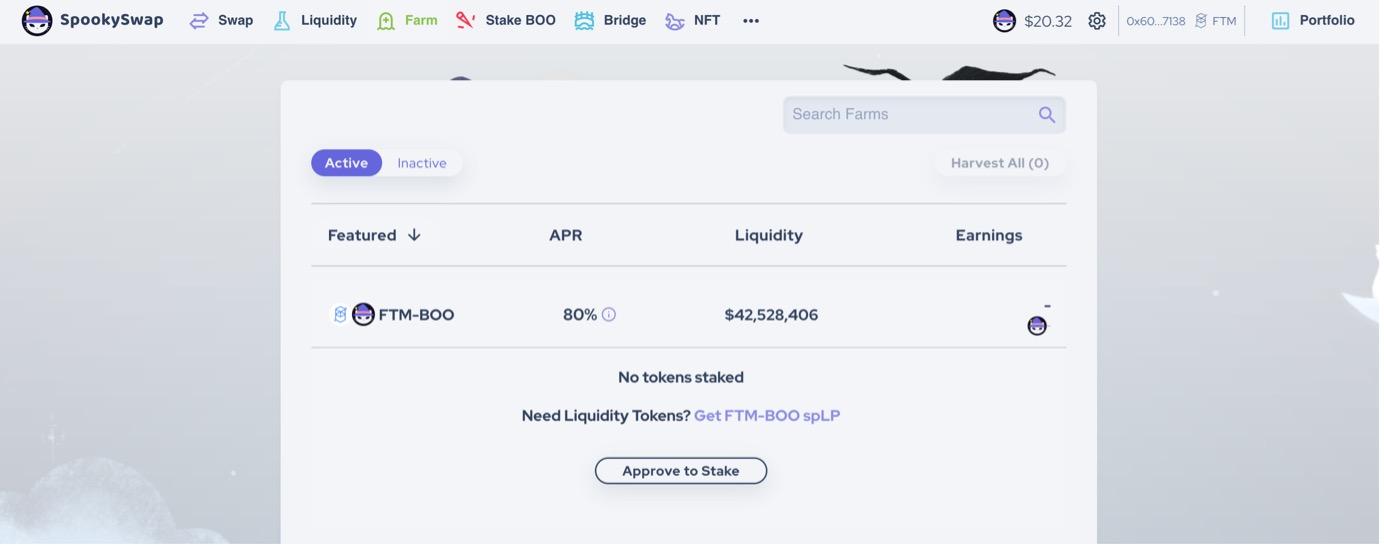Sort farms by Featured arrow
1384x546 pixels.
pyautogui.click(x=414, y=235)
